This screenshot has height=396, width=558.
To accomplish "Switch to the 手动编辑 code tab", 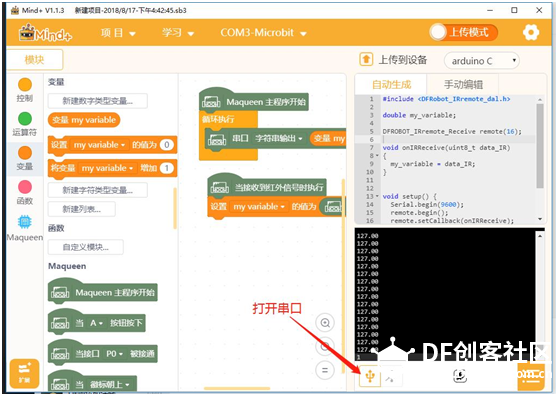I will (463, 85).
